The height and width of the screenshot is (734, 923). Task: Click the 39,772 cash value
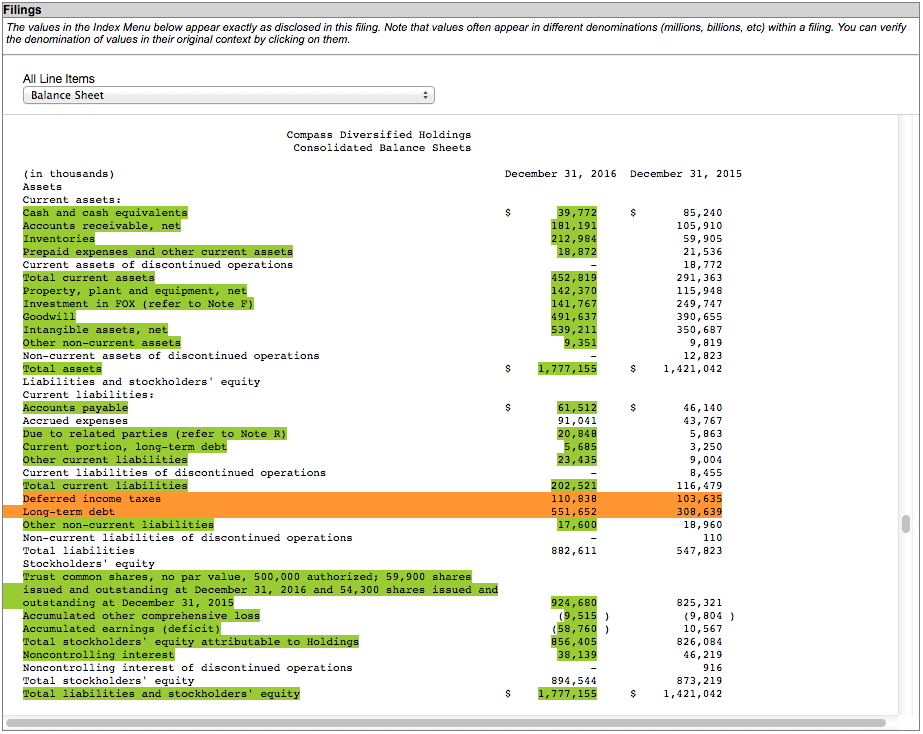coord(577,213)
